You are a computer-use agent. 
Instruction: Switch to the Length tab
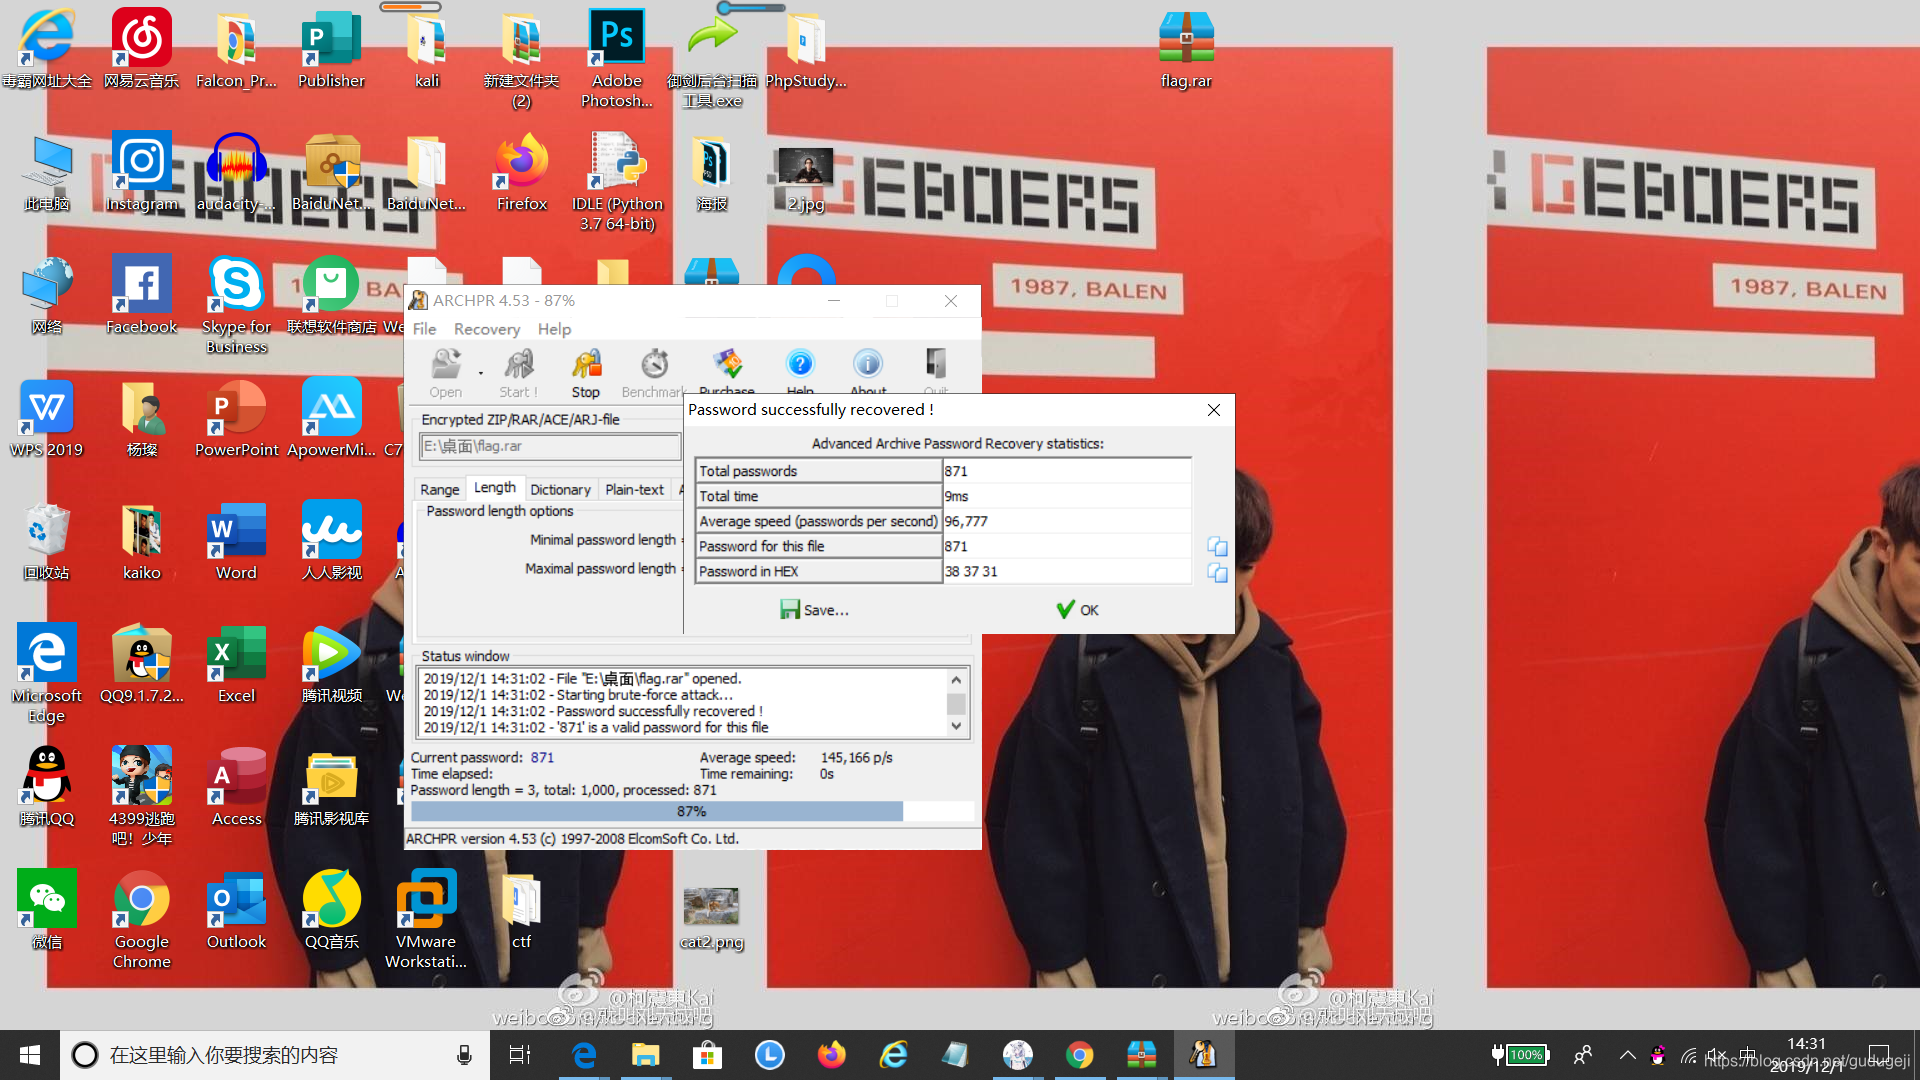[x=495, y=487]
